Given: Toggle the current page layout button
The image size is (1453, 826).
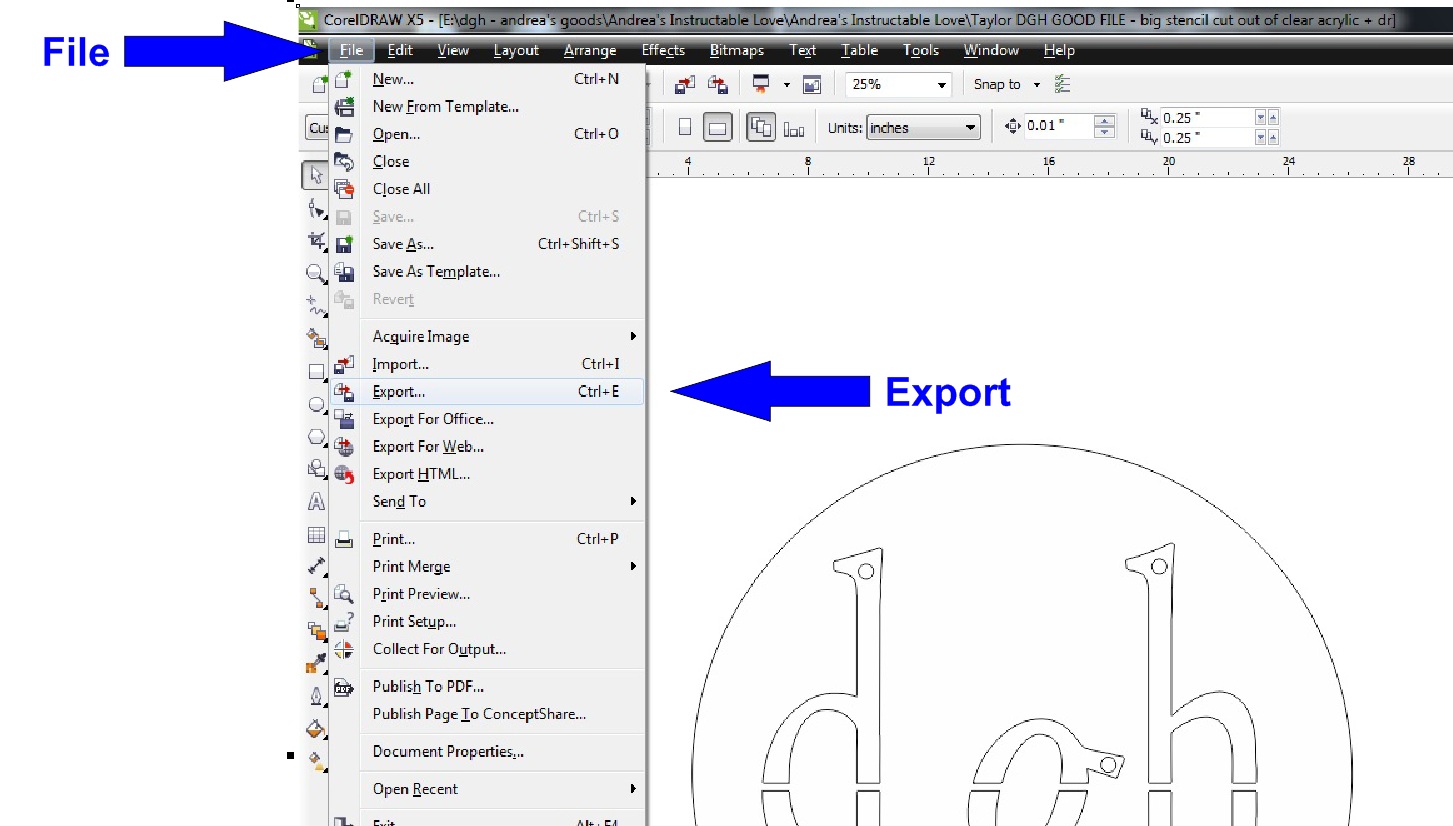Looking at the screenshot, I should [794, 128].
